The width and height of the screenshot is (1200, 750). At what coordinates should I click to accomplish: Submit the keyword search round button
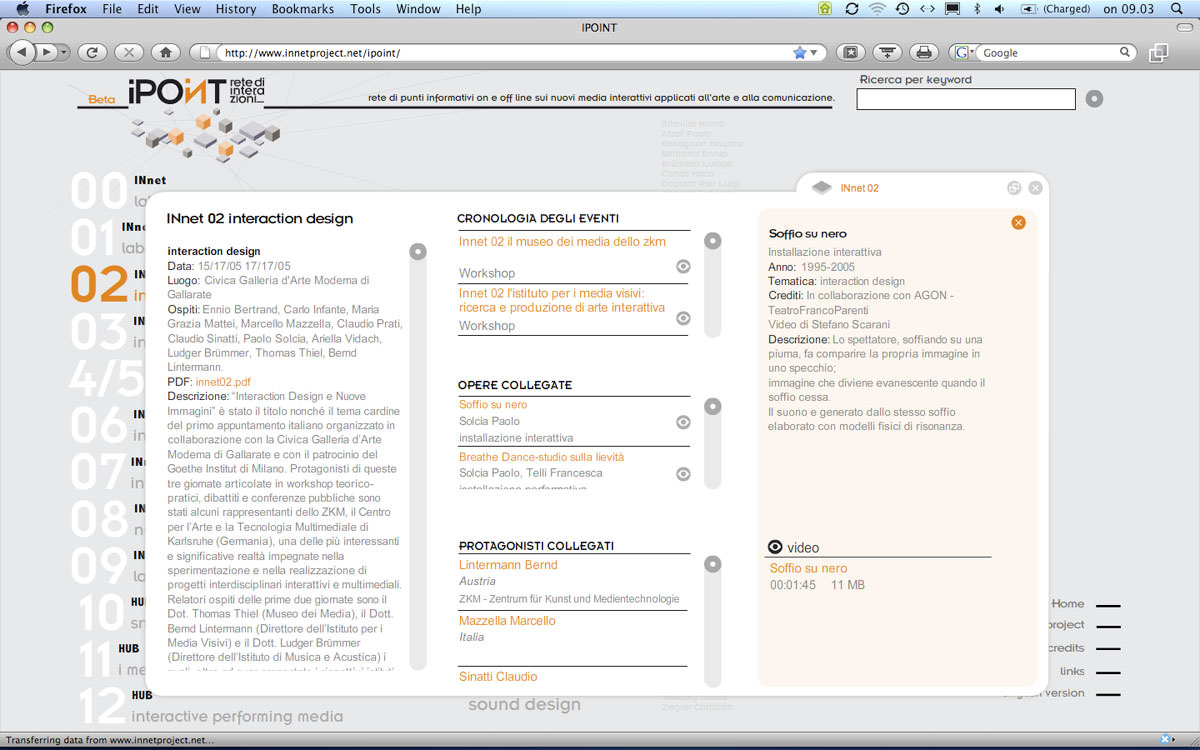coord(1094,99)
